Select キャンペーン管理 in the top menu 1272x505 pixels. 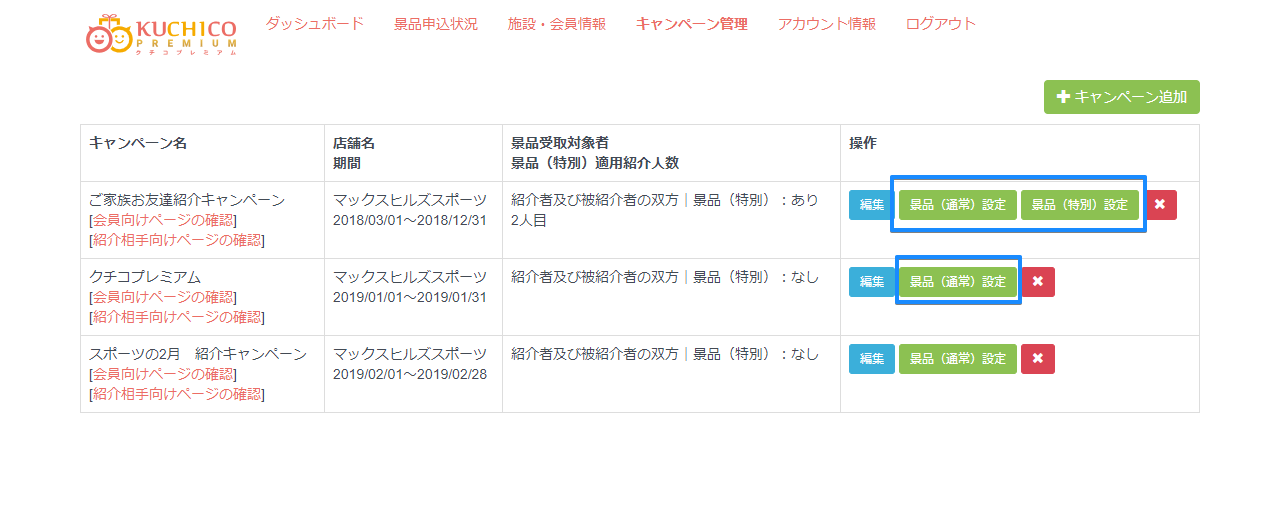[691, 24]
